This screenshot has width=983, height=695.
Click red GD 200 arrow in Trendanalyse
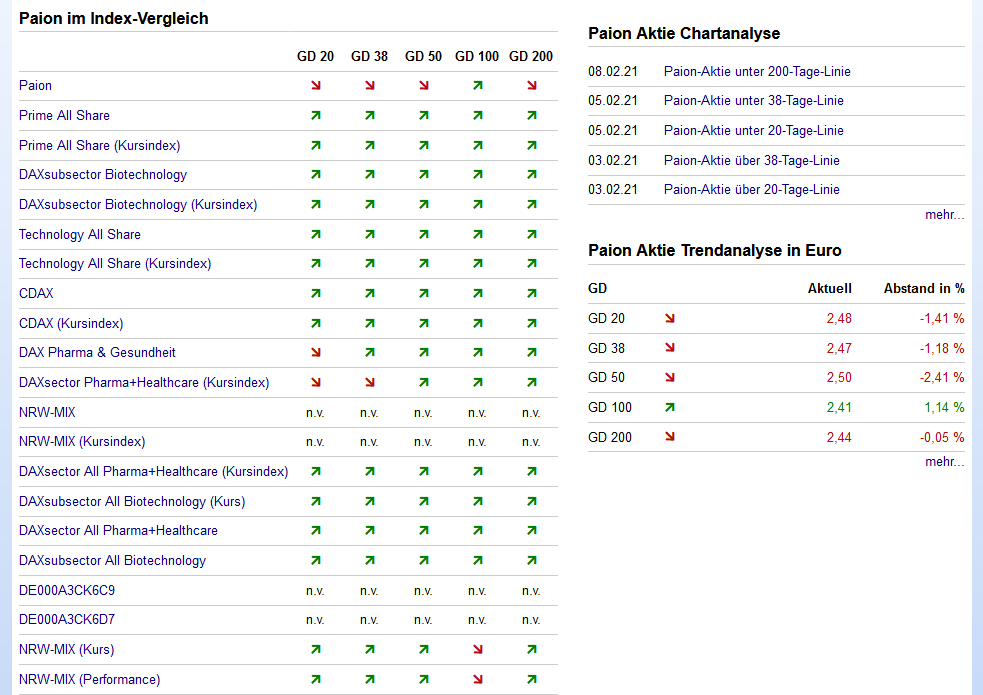669,437
